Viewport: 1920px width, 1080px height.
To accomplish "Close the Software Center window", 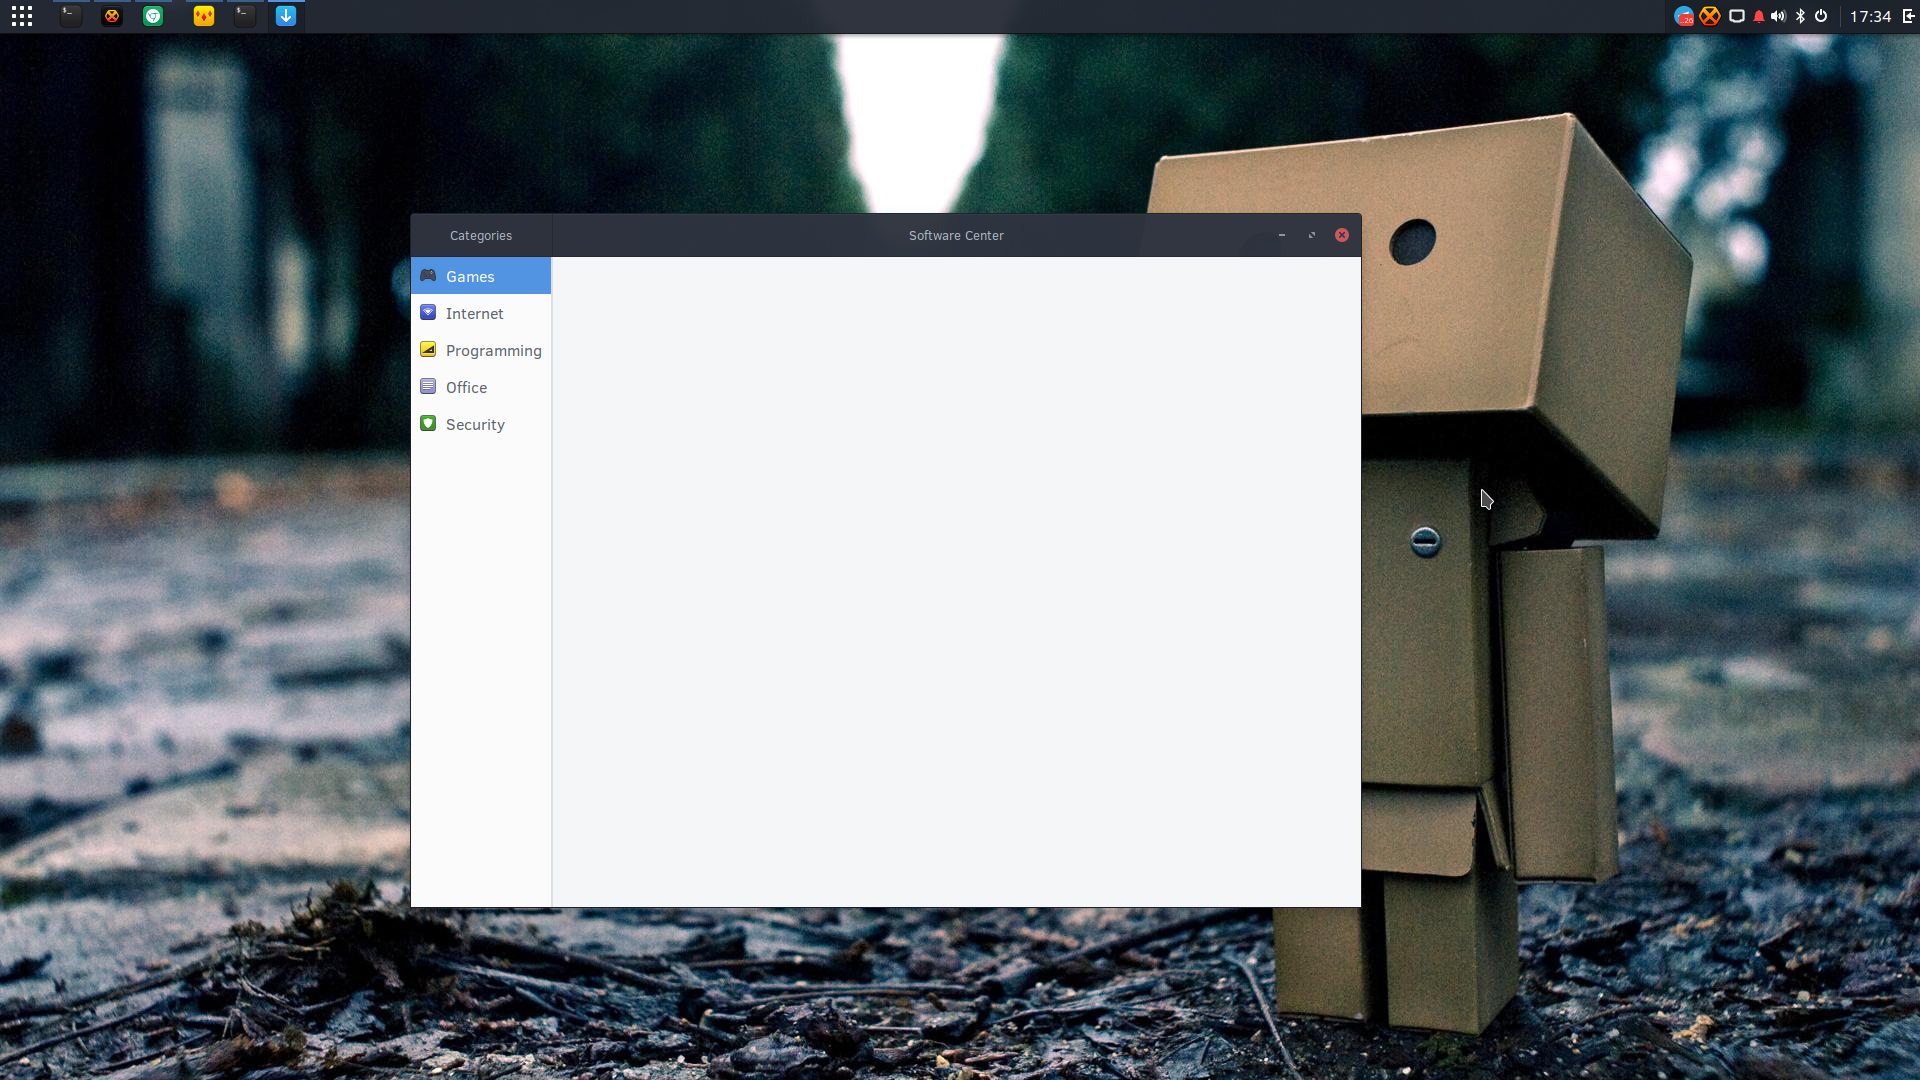I will pos(1342,236).
